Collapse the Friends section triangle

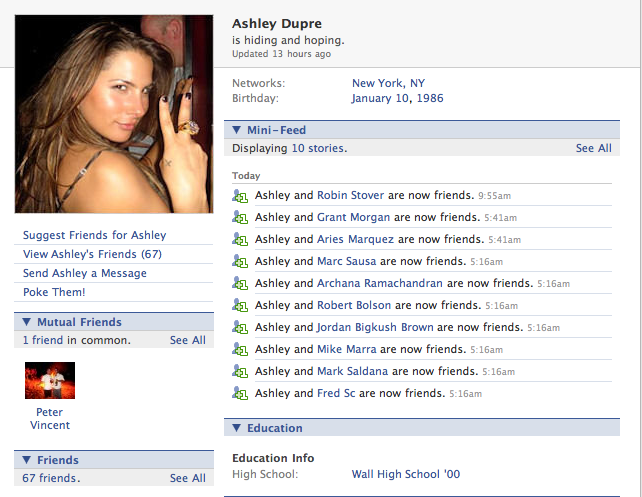[27, 460]
